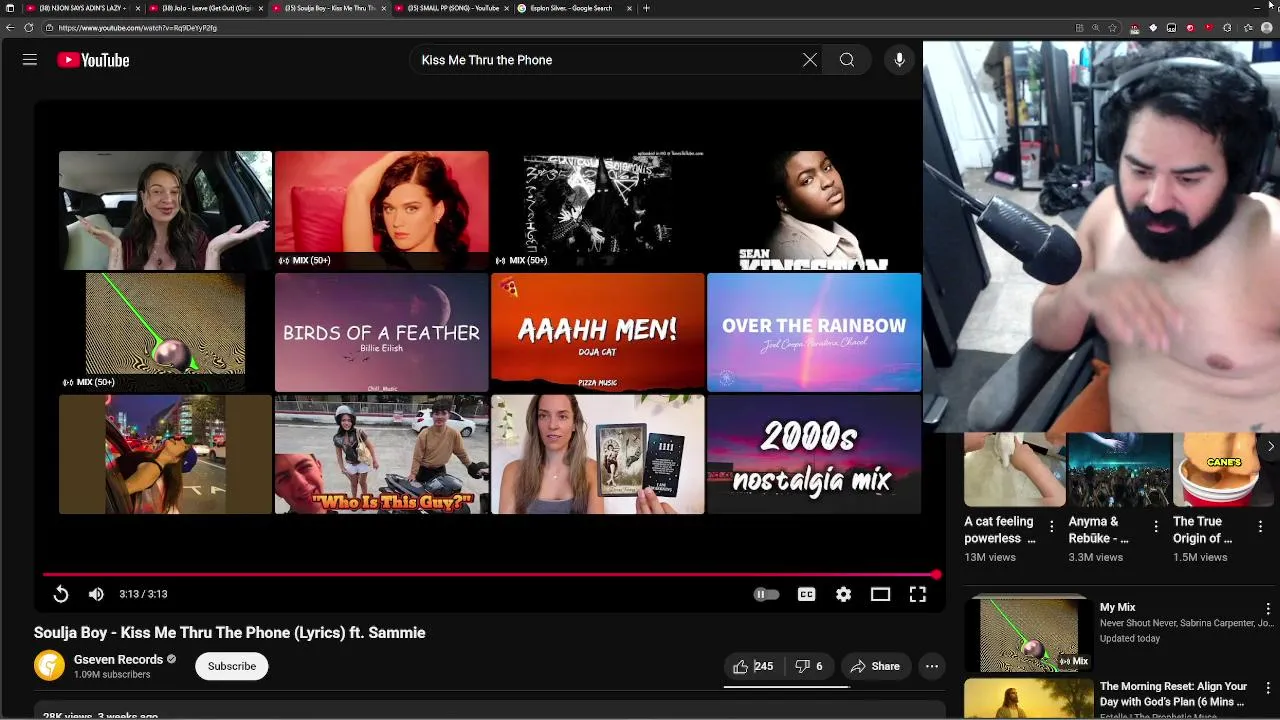The width and height of the screenshot is (1280, 720).
Task: Toggle the autoplay switch
Action: [x=766, y=594]
